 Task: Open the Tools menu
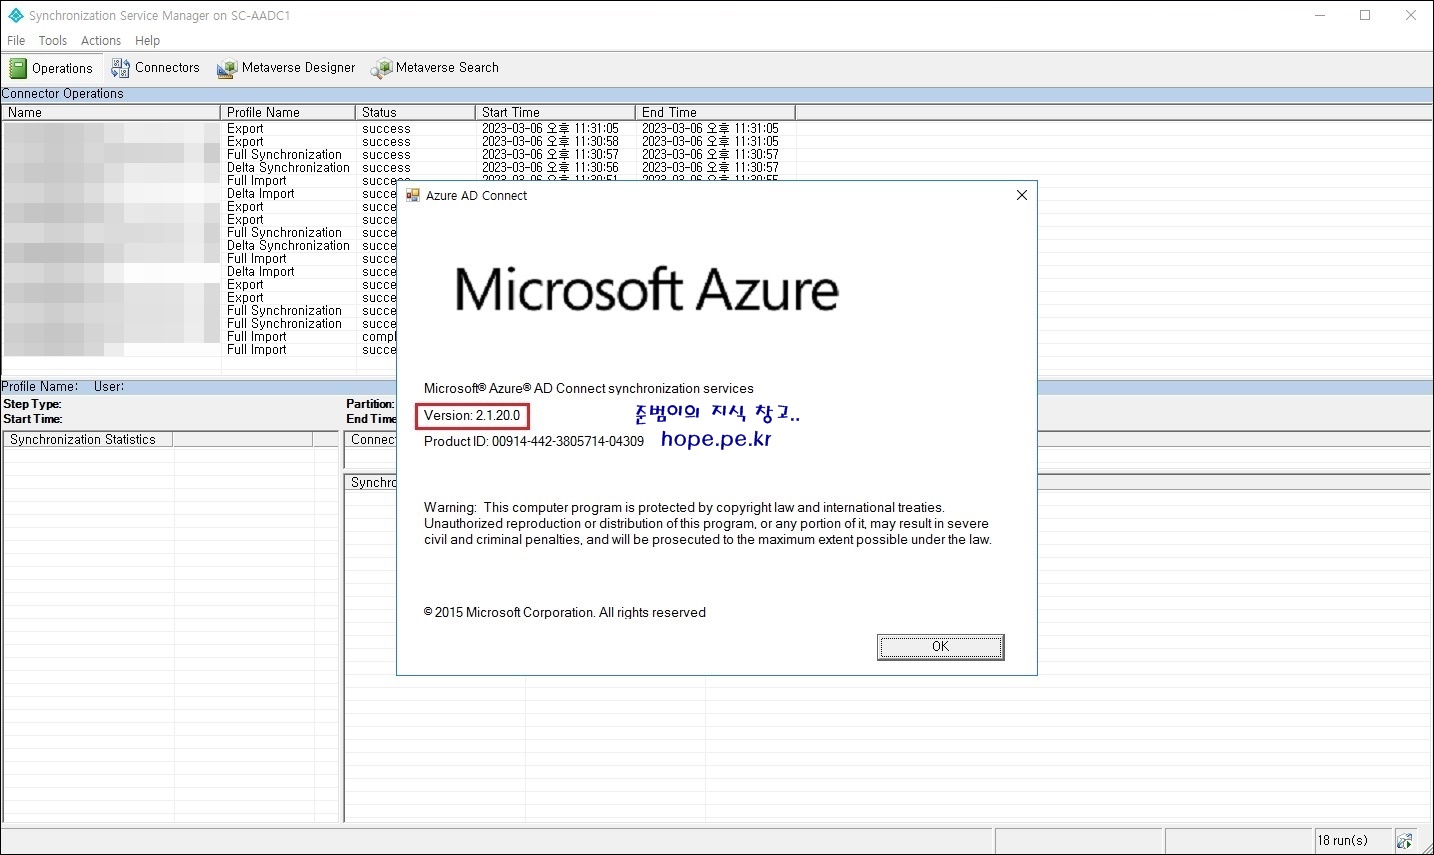coord(53,41)
